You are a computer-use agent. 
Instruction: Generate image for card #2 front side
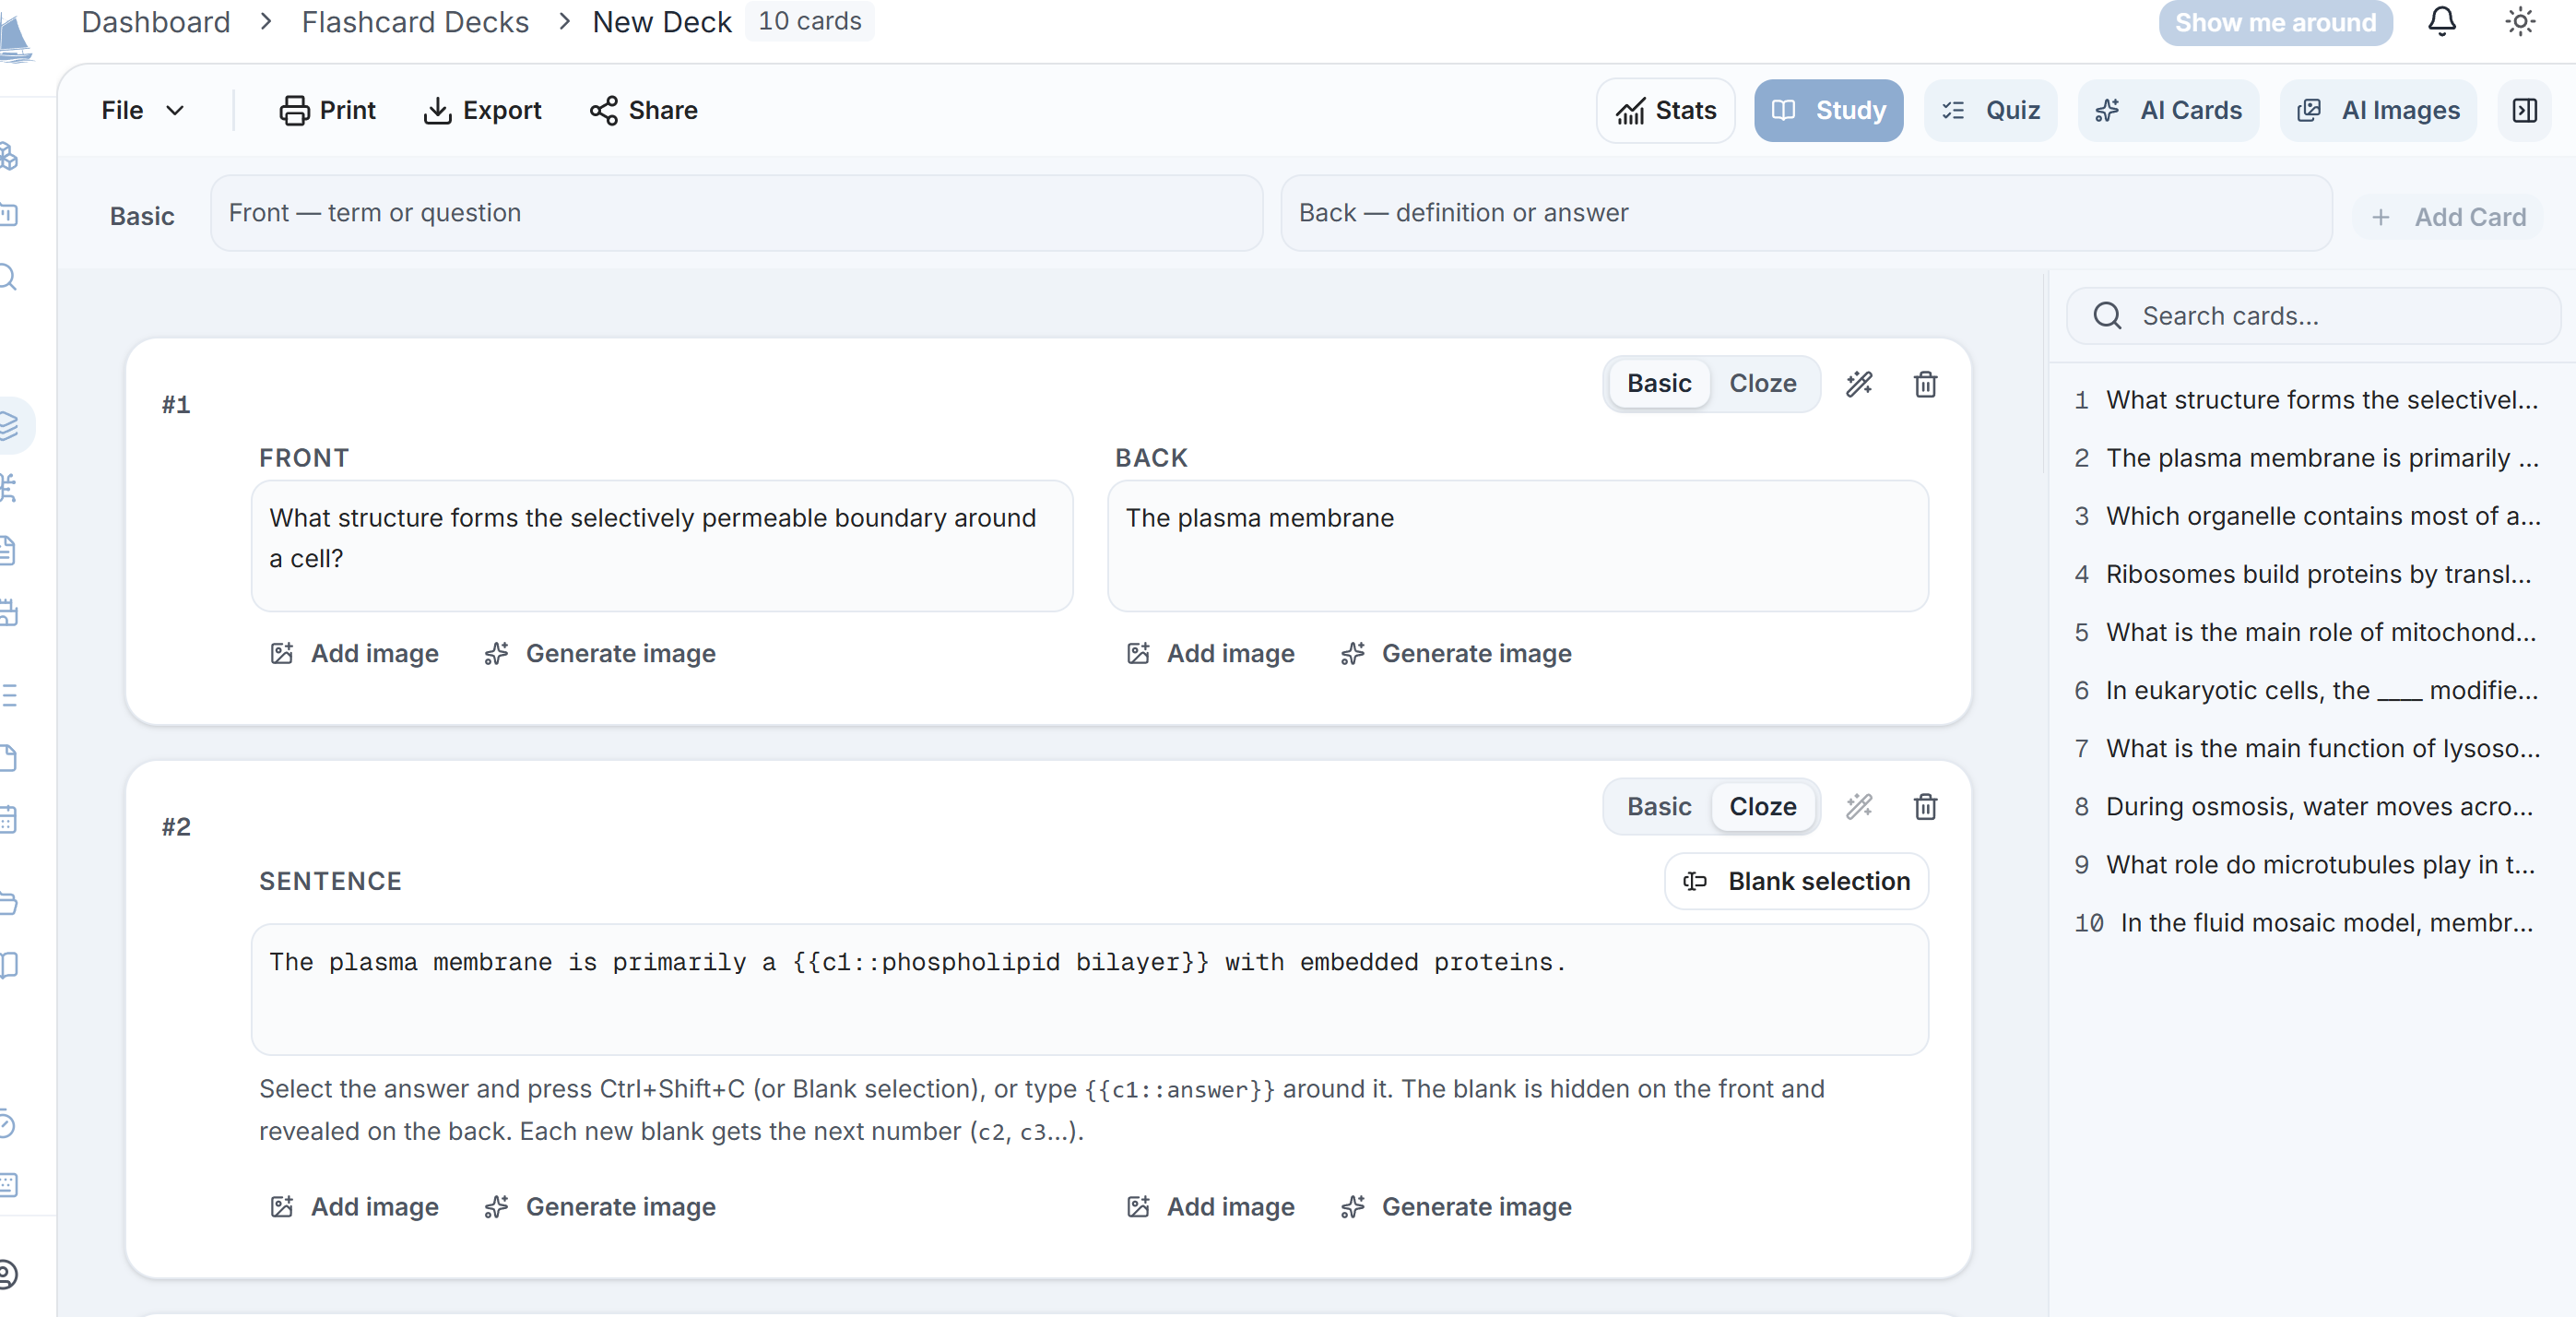[600, 1207]
